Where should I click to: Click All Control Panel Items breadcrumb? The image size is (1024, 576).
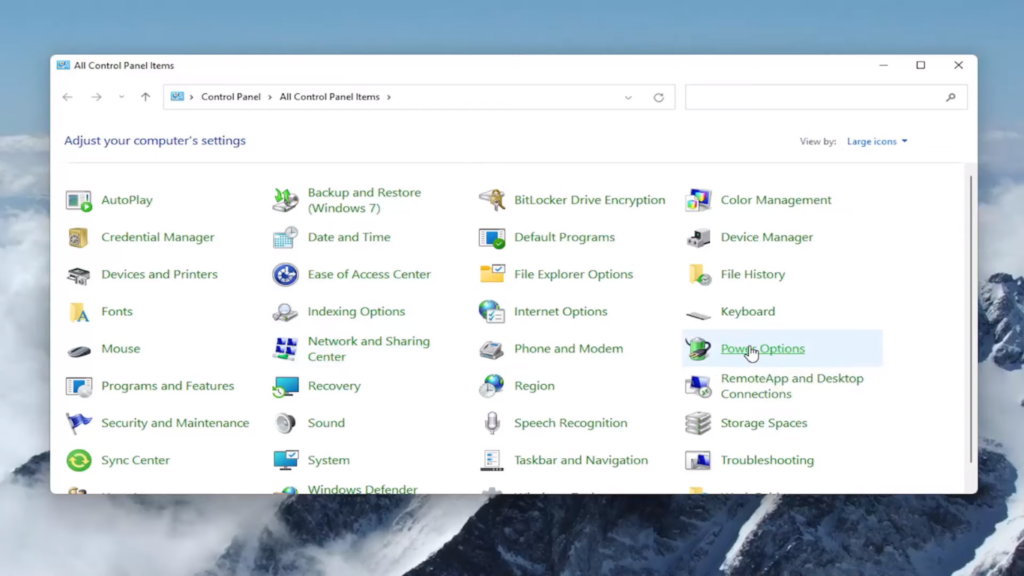(x=329, y=97)
